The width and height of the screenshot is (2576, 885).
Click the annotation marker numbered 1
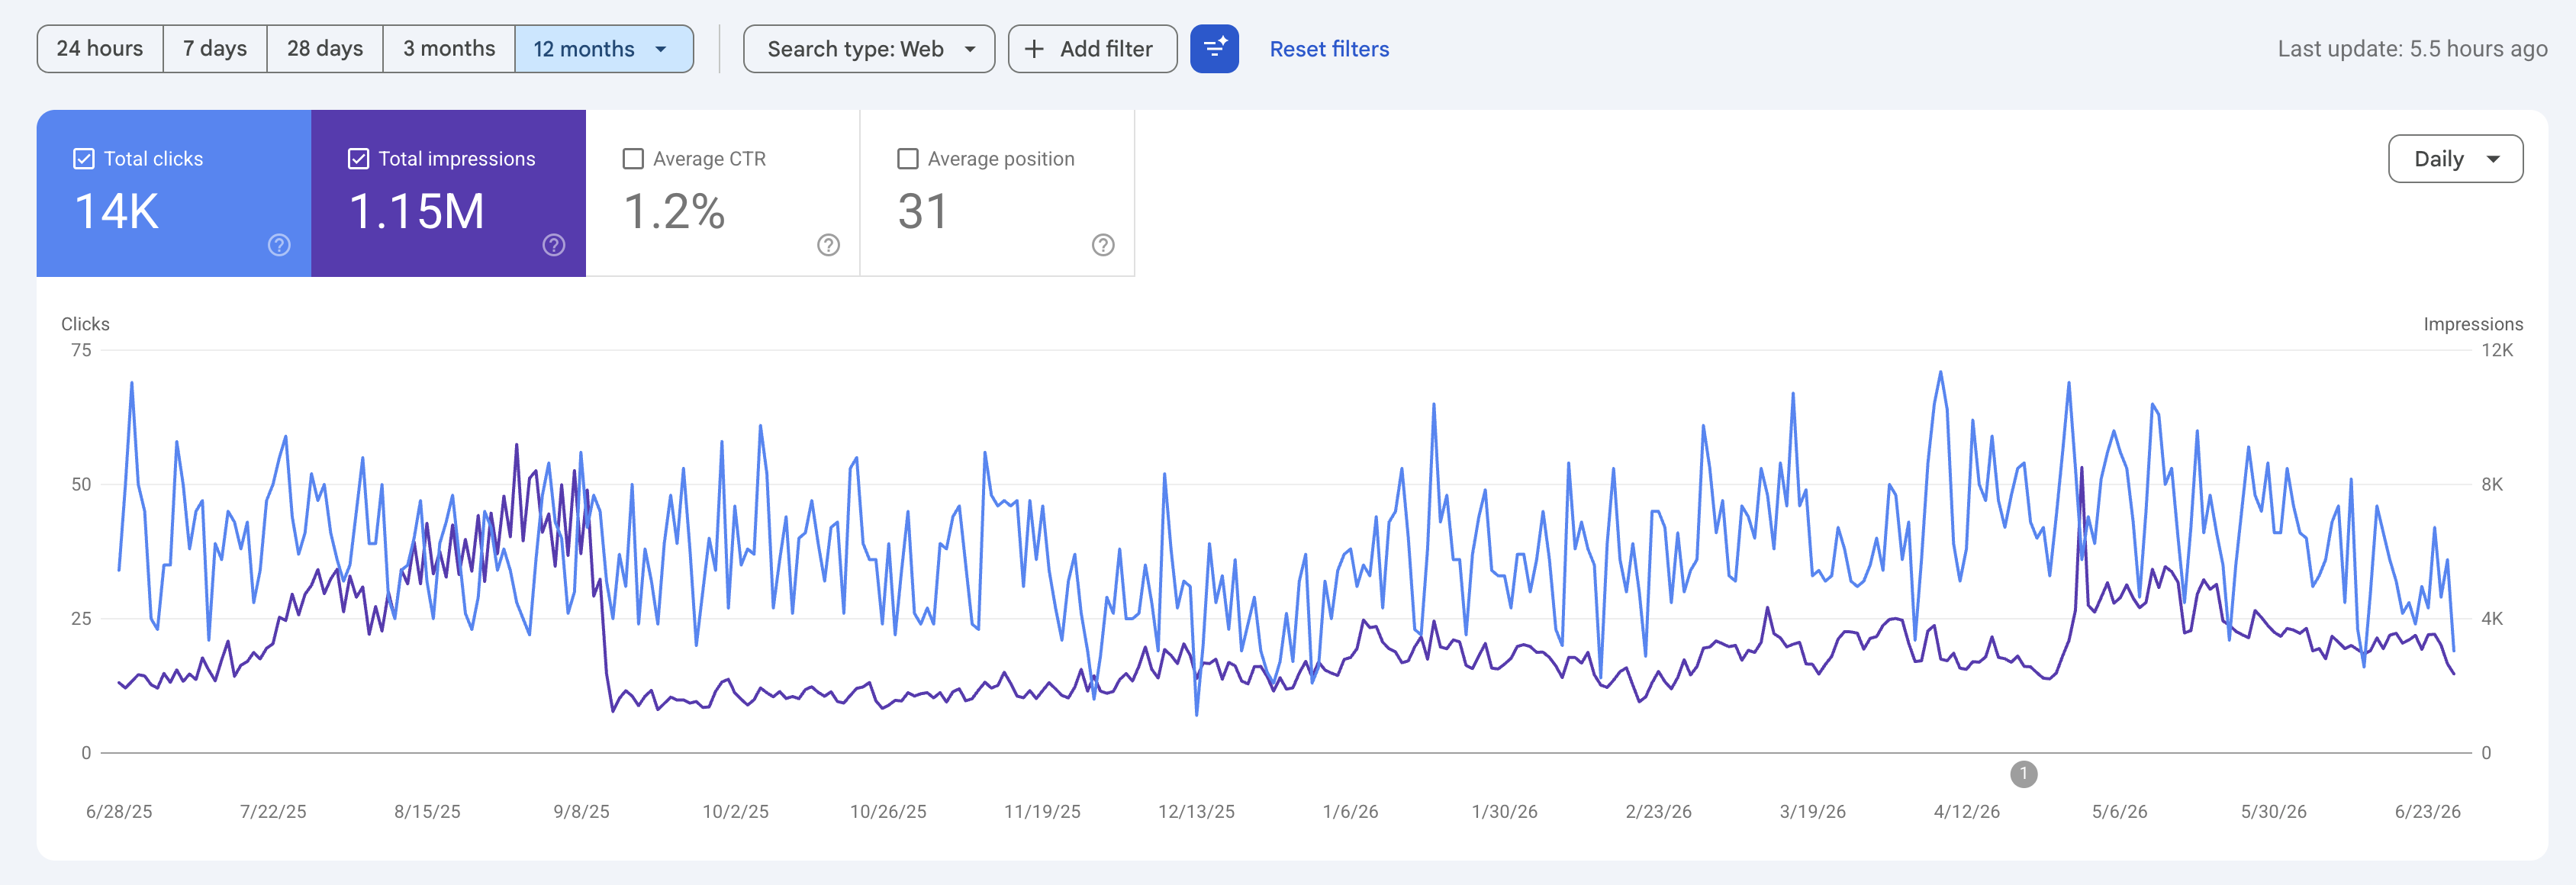pos(2023,774)
